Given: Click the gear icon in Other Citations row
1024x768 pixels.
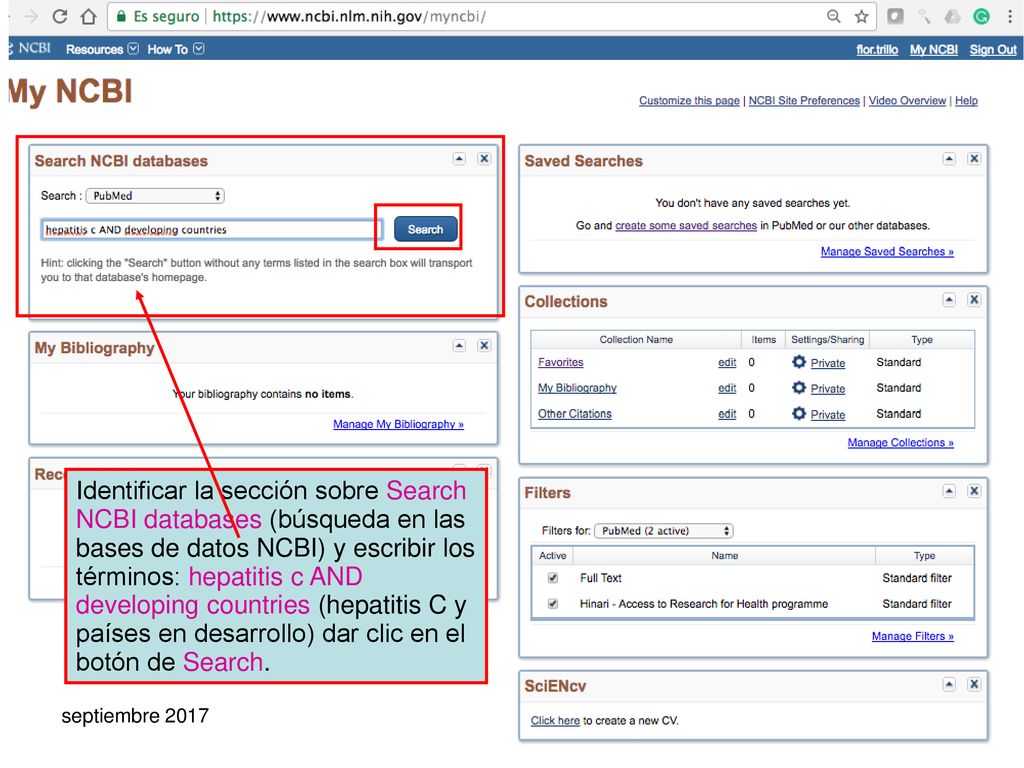Looking at the screenshot, I should [798, 413].
